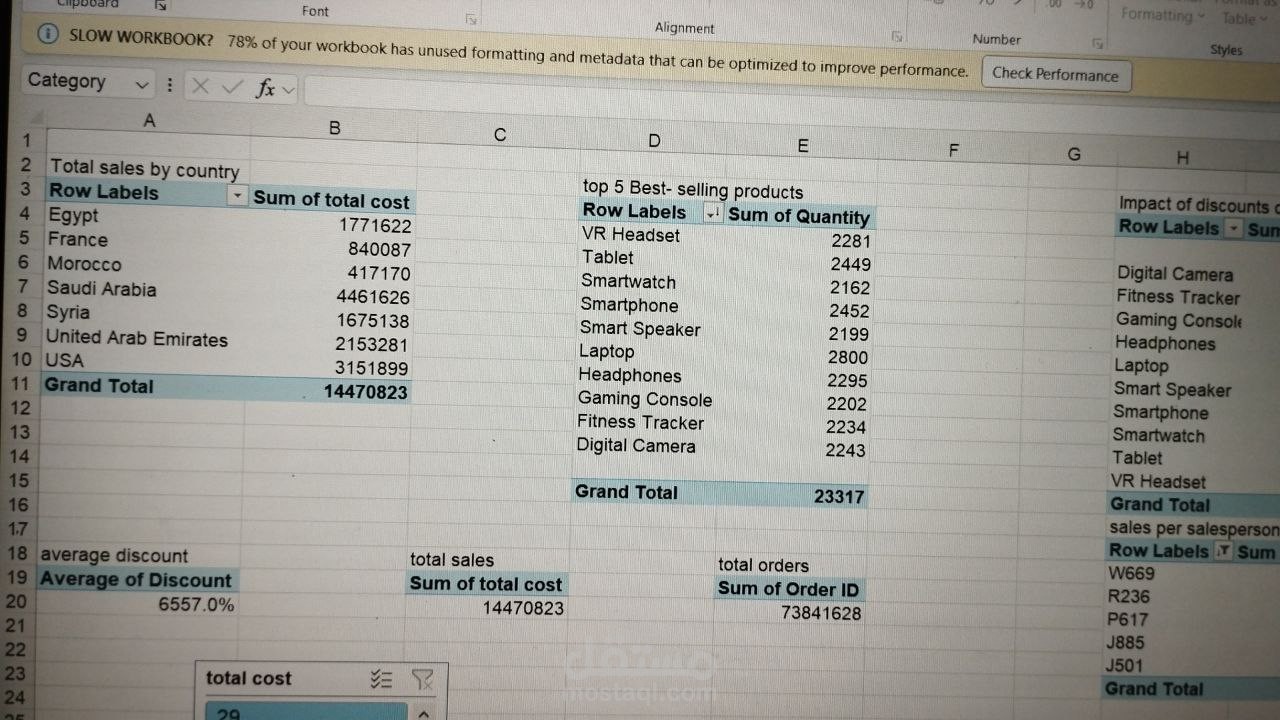Open the Clipboard pane launcher

click(161, 5)
